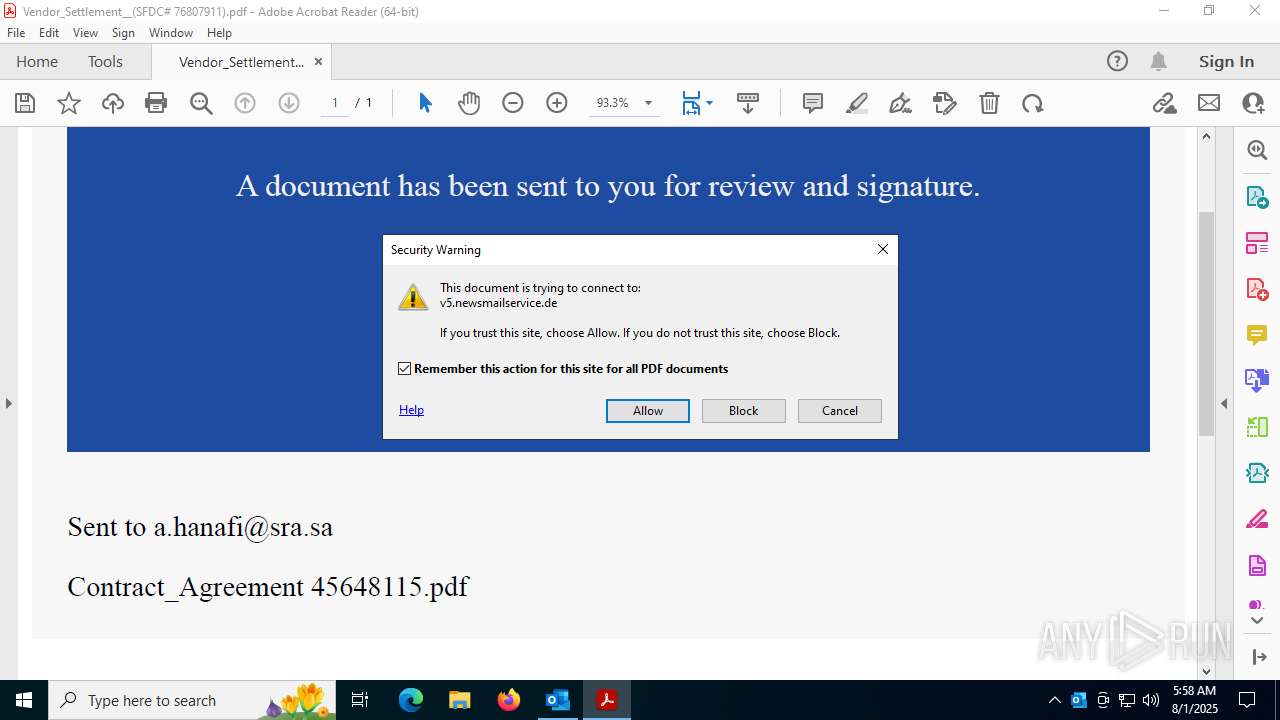Select the Vendor_Settlement document tab
Viewport: 1280px width, 720px height.
point(241,62)
